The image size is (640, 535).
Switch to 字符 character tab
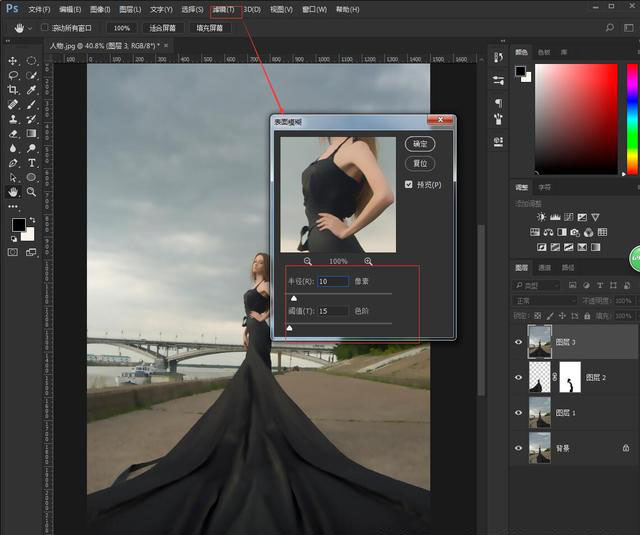point(544,187)
